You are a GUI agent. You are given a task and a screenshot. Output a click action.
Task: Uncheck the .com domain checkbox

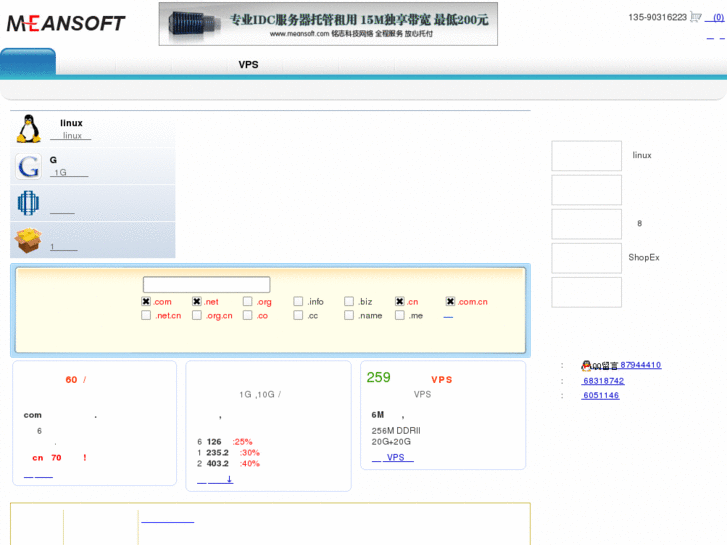pos(146,301)
